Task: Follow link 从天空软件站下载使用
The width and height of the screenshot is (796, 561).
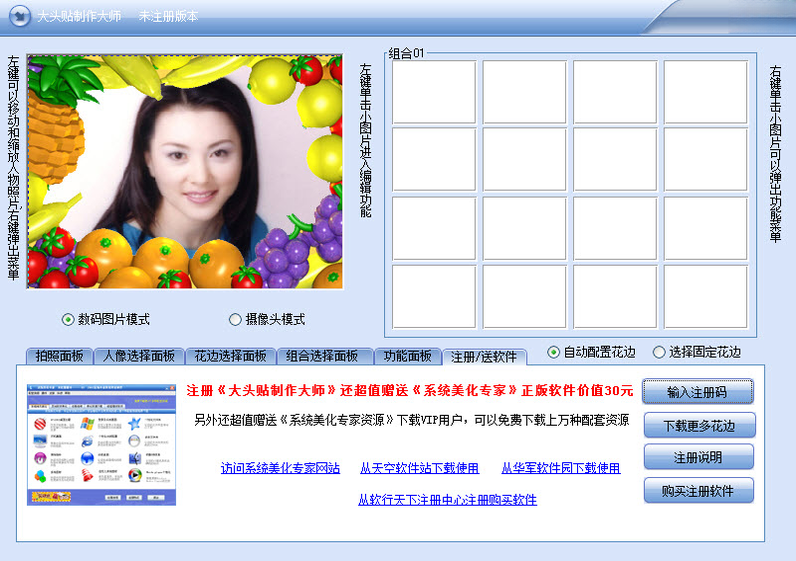Action: pyautogui.click(x=419, y=468)
